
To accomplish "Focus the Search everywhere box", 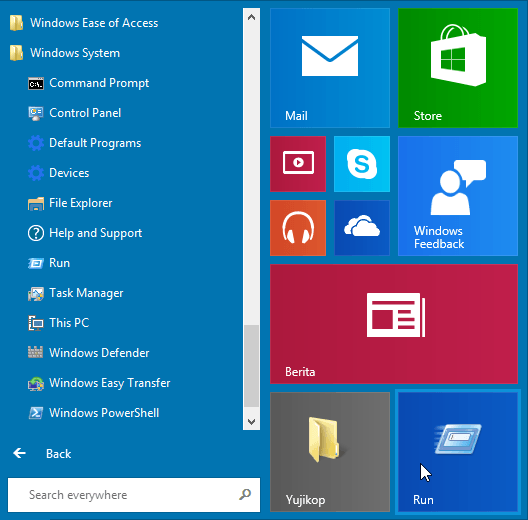I will 134,495.
